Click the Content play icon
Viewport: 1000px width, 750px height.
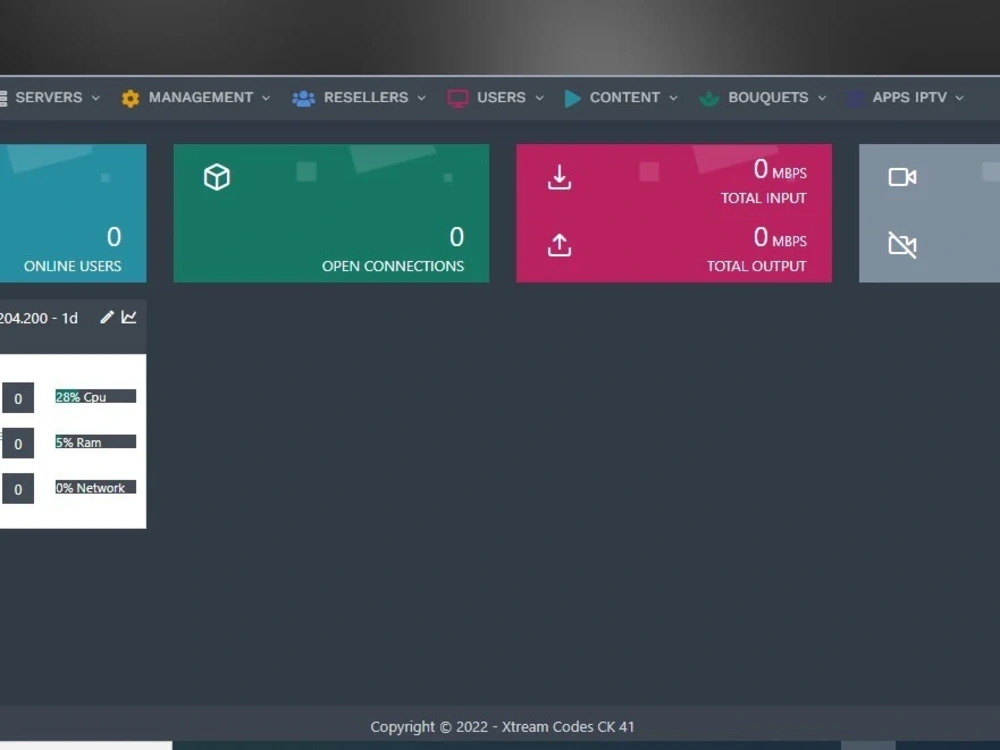point(572,98)
